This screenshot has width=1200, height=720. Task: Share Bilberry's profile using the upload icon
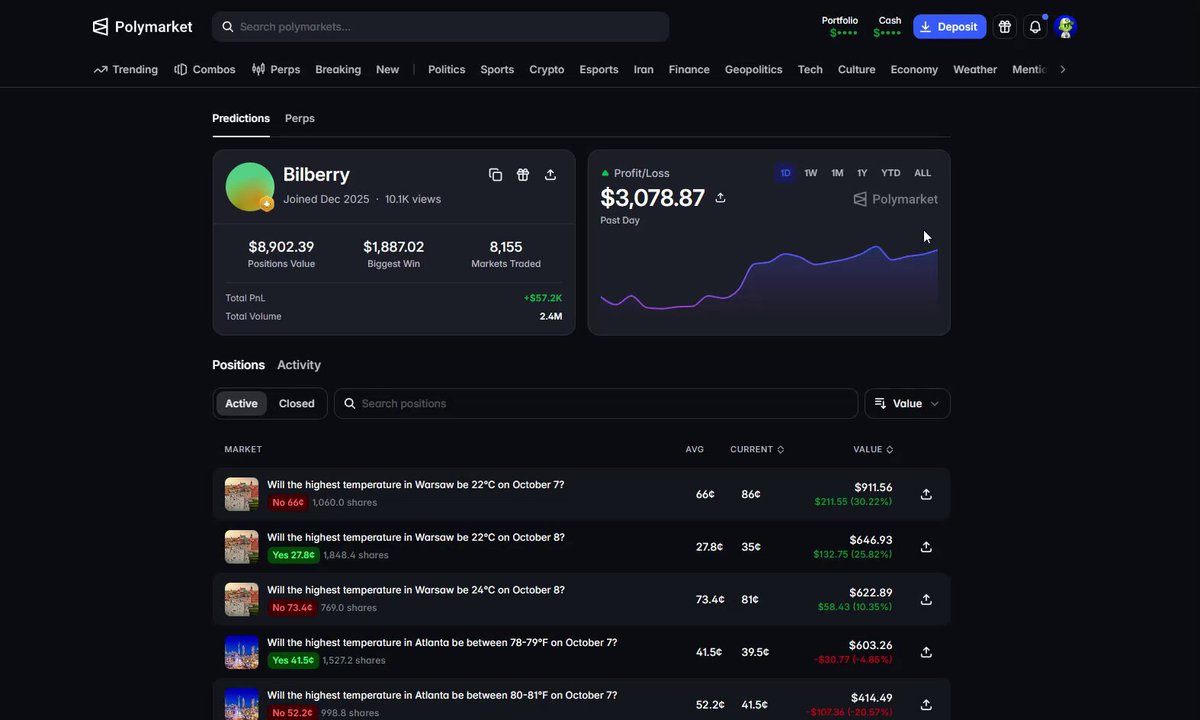(x=550, y=175)
